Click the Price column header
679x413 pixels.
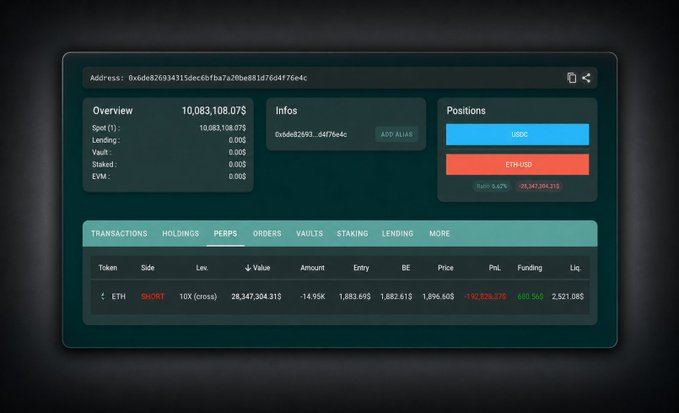point(446,268)
